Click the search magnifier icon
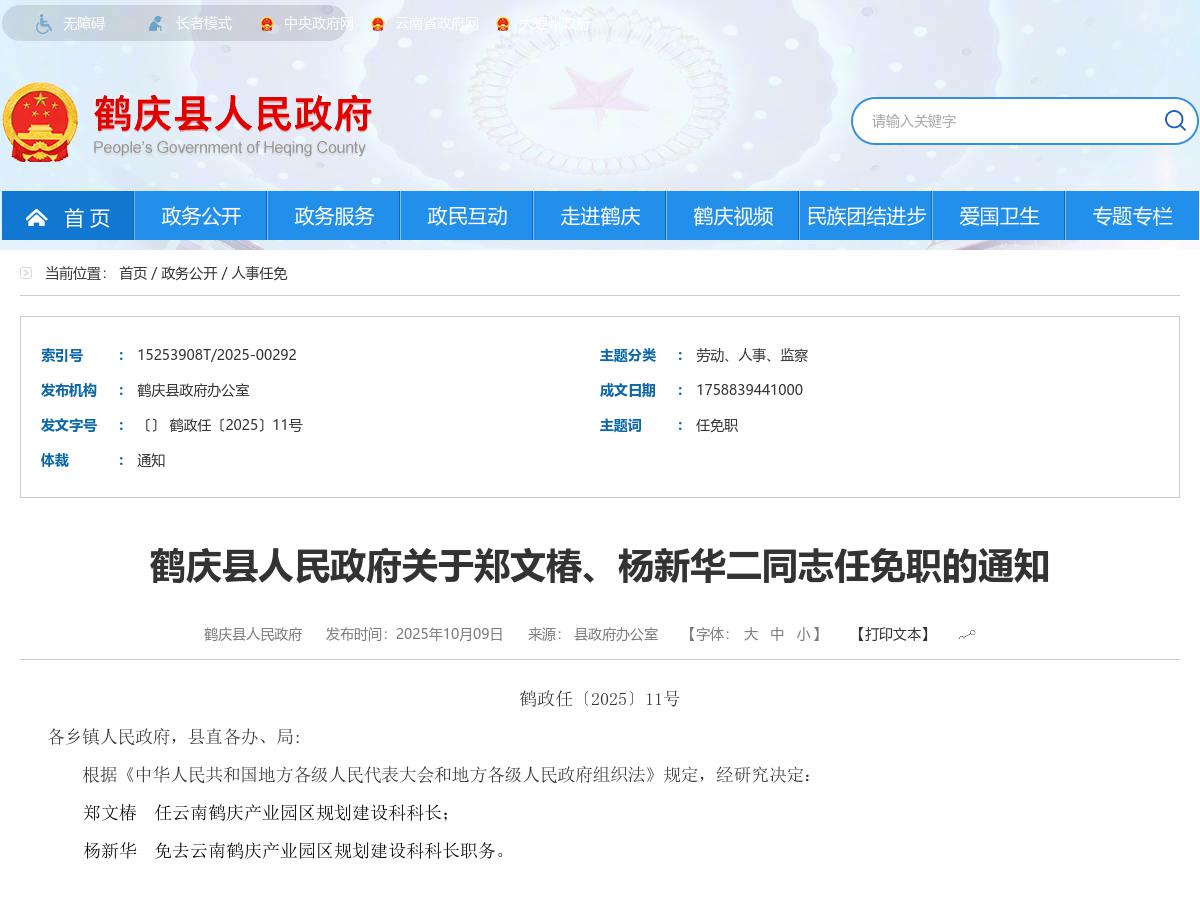This screenshot has width=1200, height=900. [x=1175, y=120]
